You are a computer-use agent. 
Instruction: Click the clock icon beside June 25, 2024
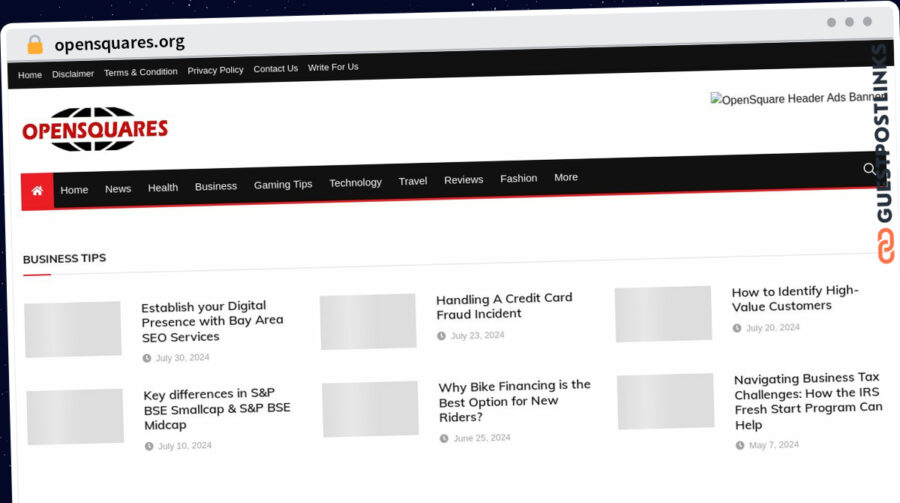pyautogui.click(x=444, y=439)
